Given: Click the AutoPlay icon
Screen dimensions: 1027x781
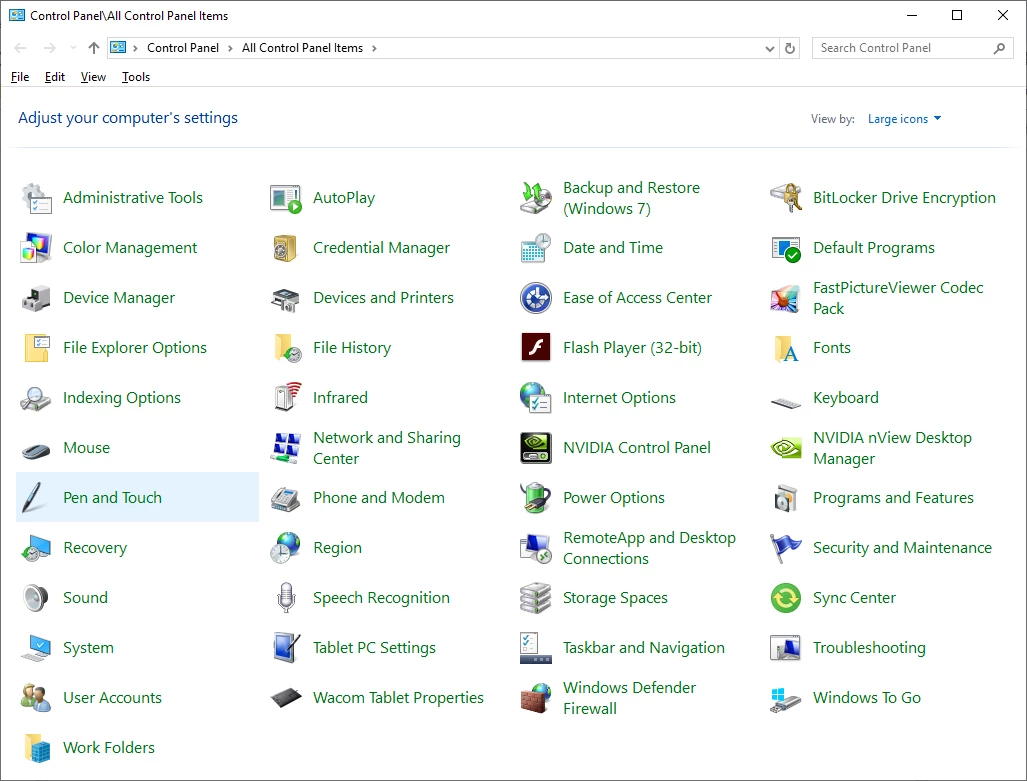Looking at the screenshot, I should (286, 199).
